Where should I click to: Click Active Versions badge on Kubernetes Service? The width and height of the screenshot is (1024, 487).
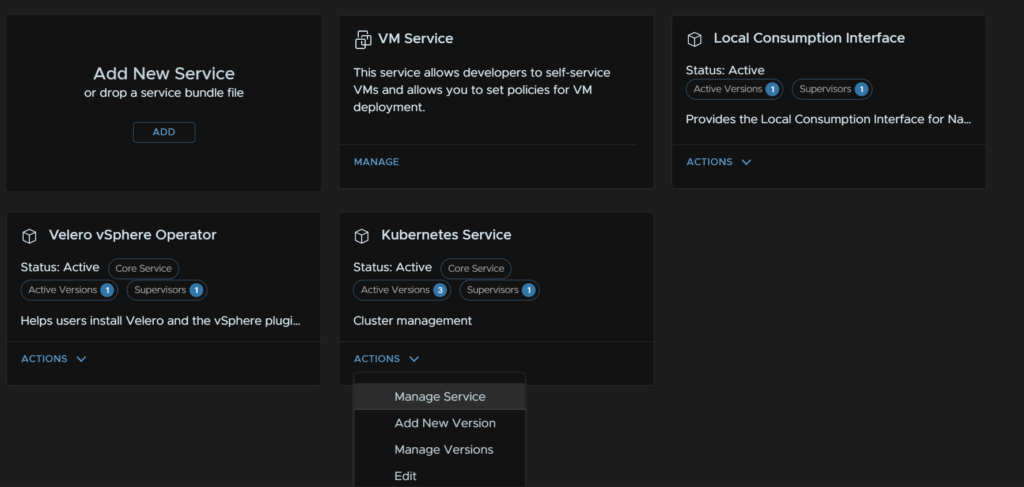tap(402, 290)
